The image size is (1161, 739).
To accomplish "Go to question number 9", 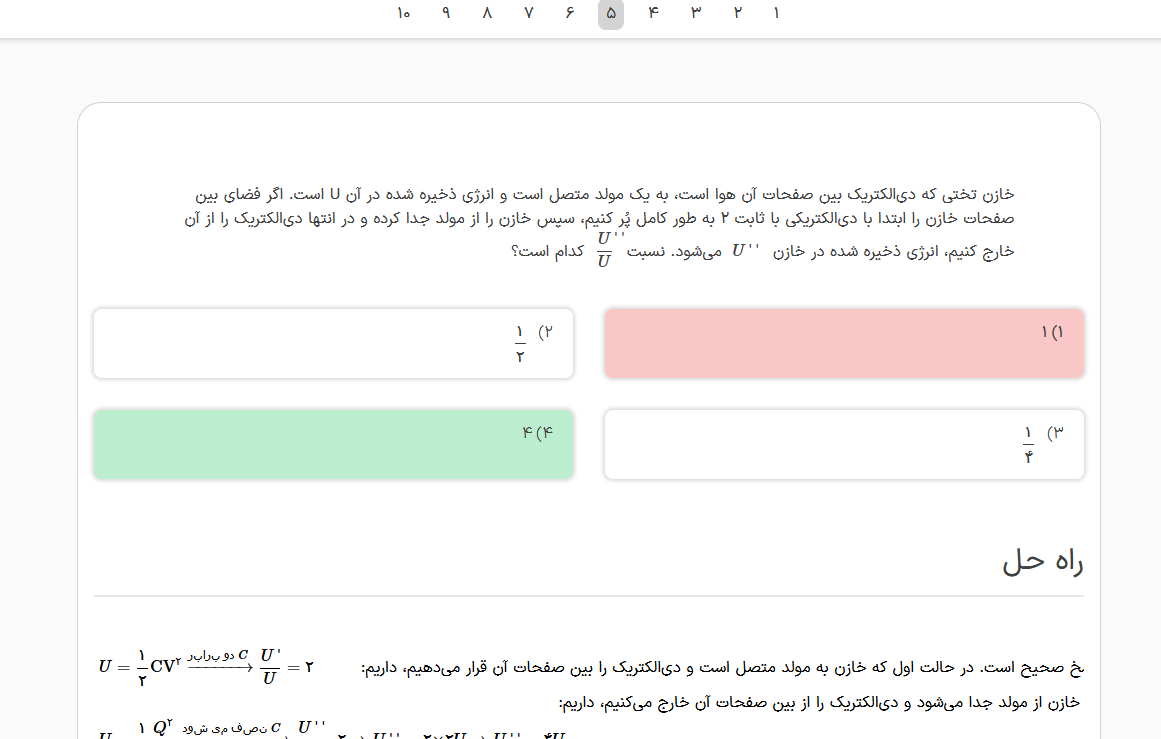I will pyautogui.click(x=445, y=14).
